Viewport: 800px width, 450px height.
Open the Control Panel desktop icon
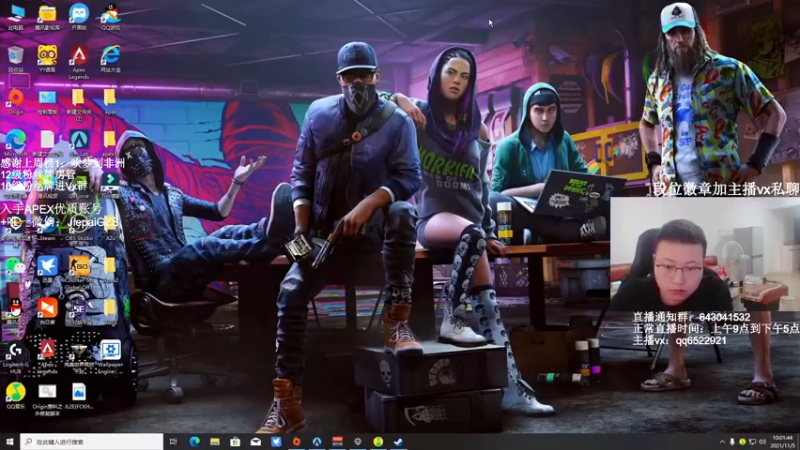(x=47, y=101)
